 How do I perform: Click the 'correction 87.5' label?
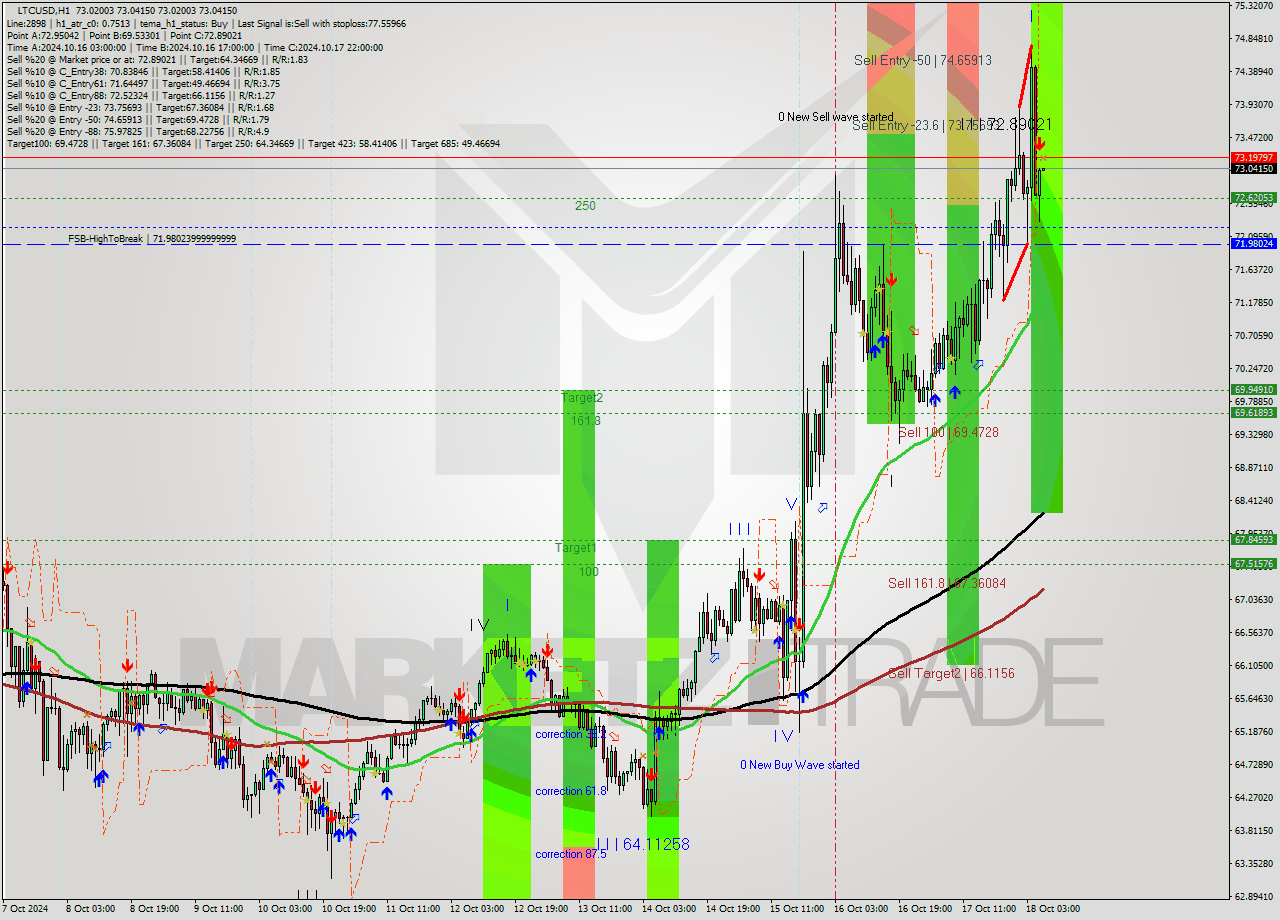(571, 854)
